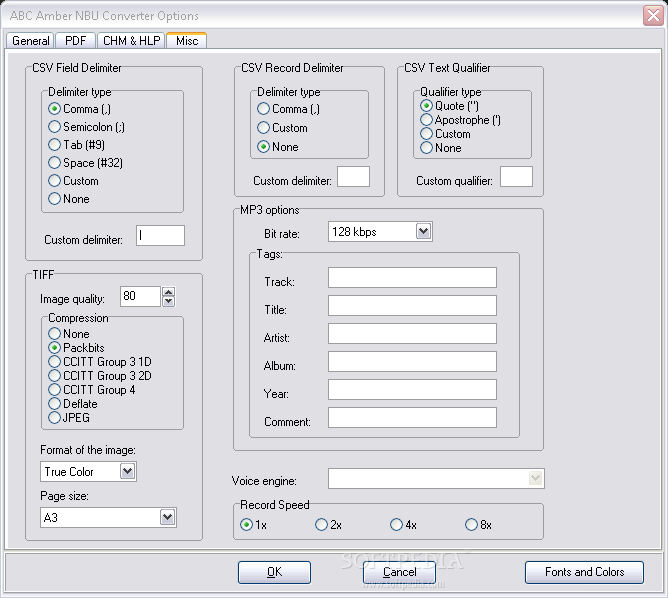Click the Title tag field

click(x=412, y=305)
